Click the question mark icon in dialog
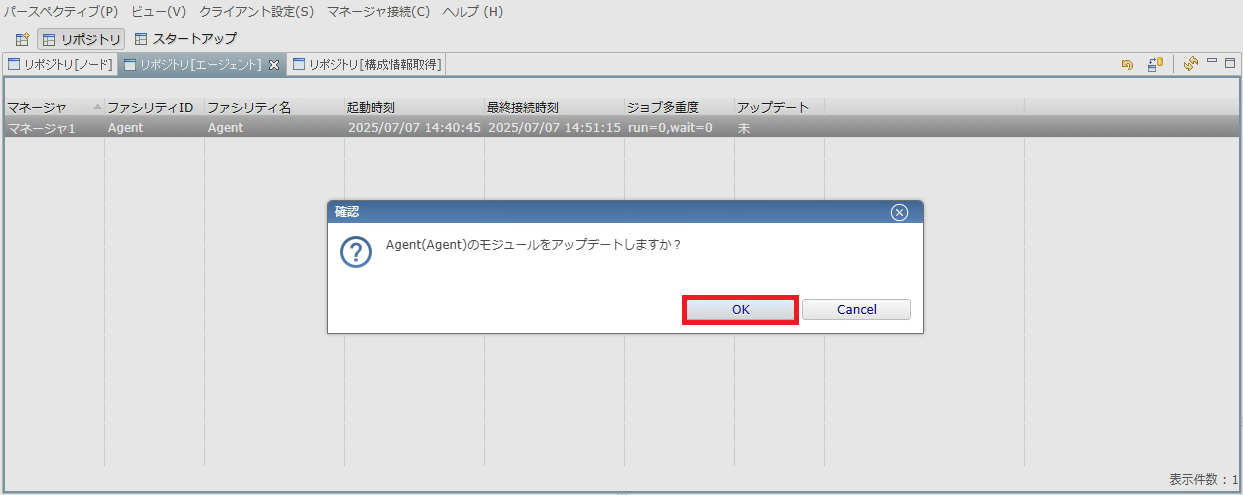 pos(356,252)
